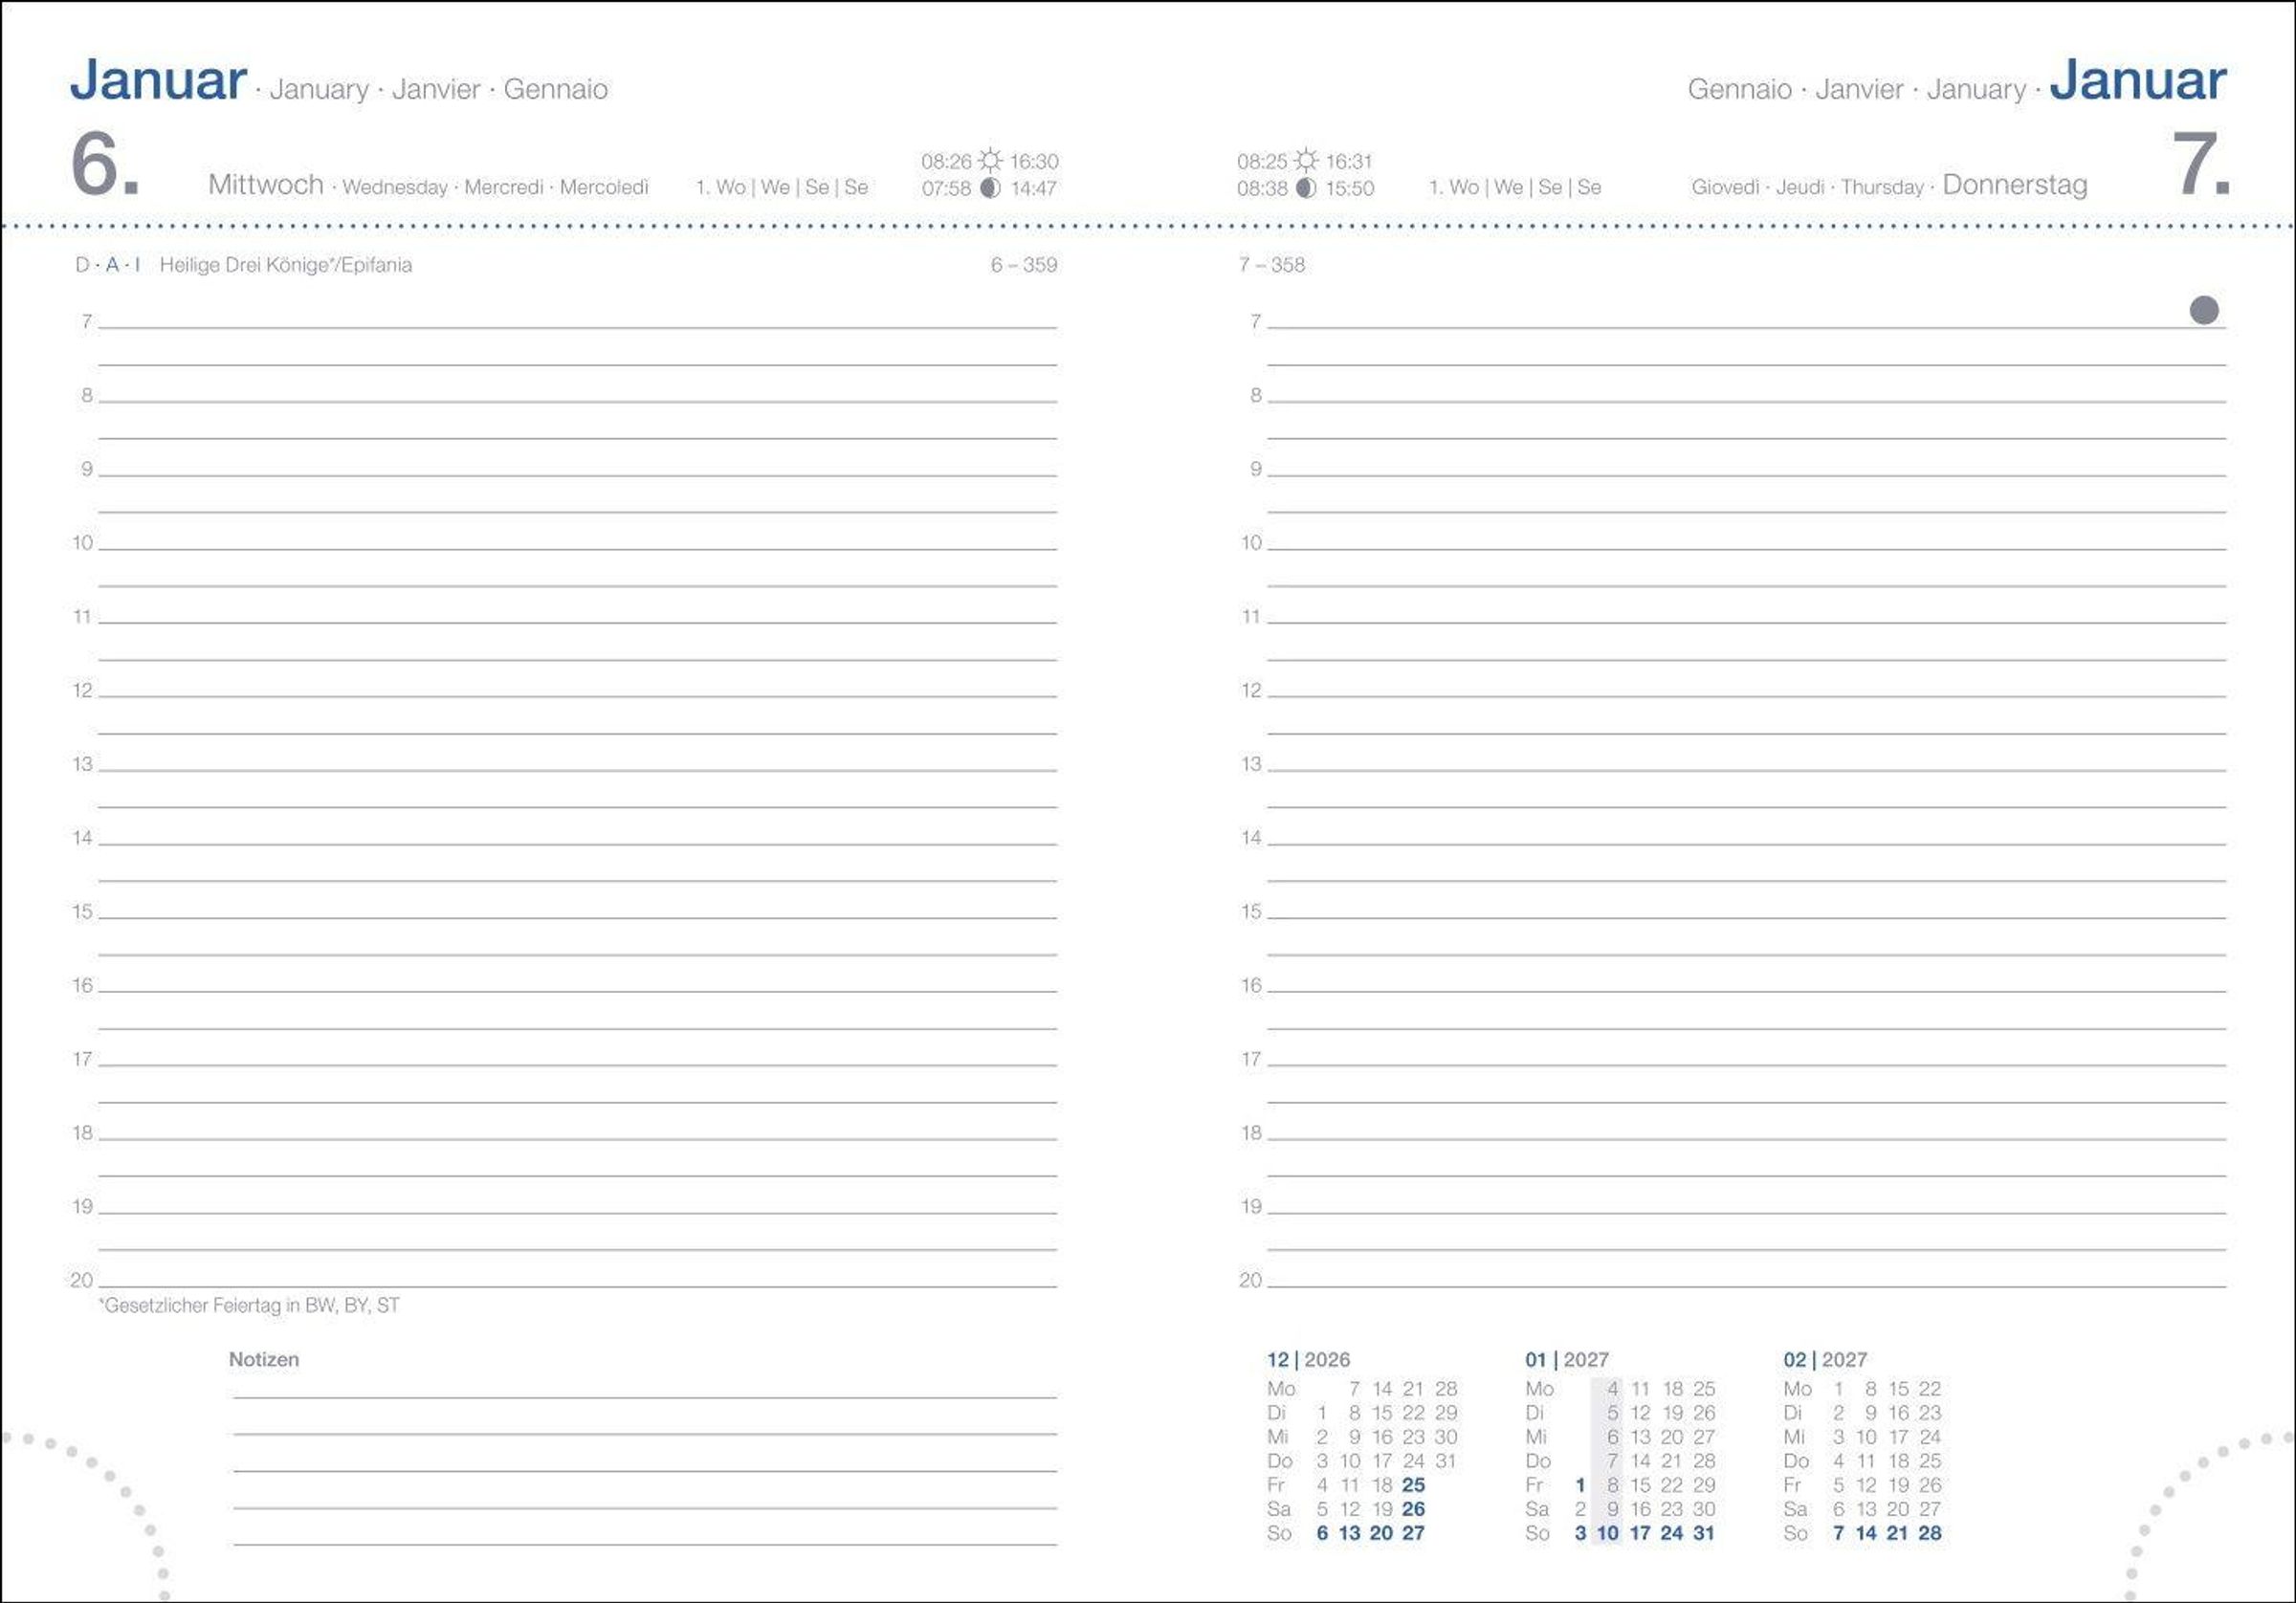The image size is (2296, 1603).
Task: Click the sunrise sun icon on January 6
Action: [990, 160]
